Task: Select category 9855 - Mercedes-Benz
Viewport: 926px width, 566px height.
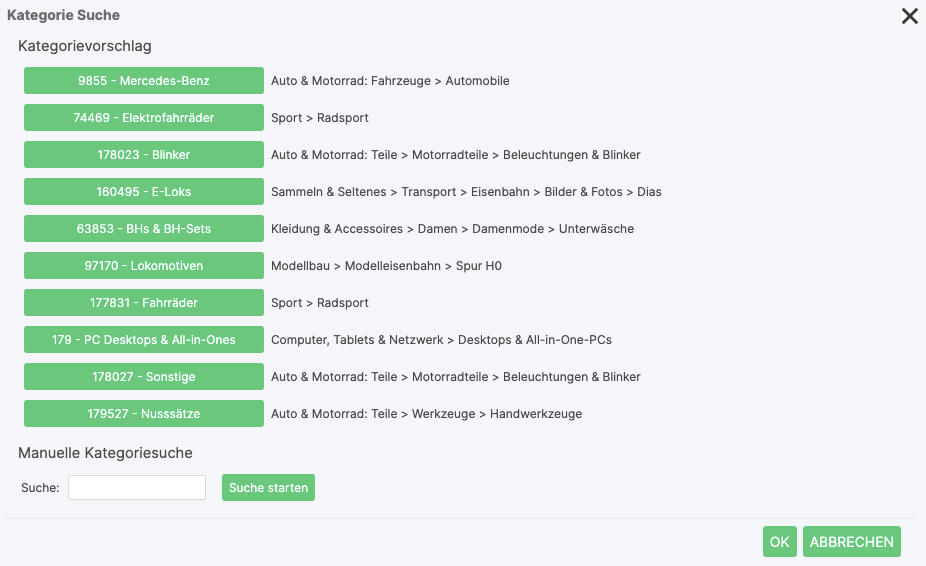Action: click(144, 81)
